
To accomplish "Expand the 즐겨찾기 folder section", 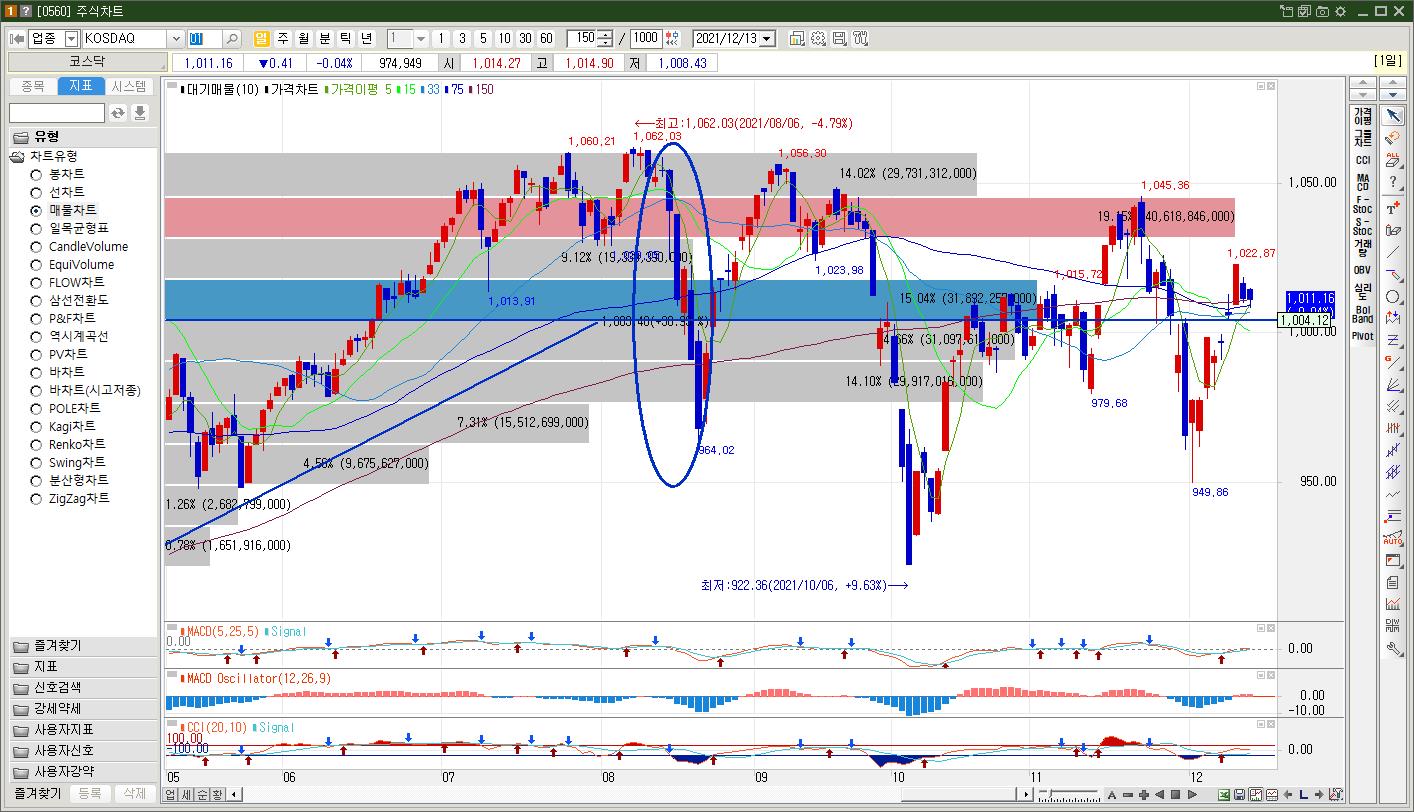I will point(83,646).
